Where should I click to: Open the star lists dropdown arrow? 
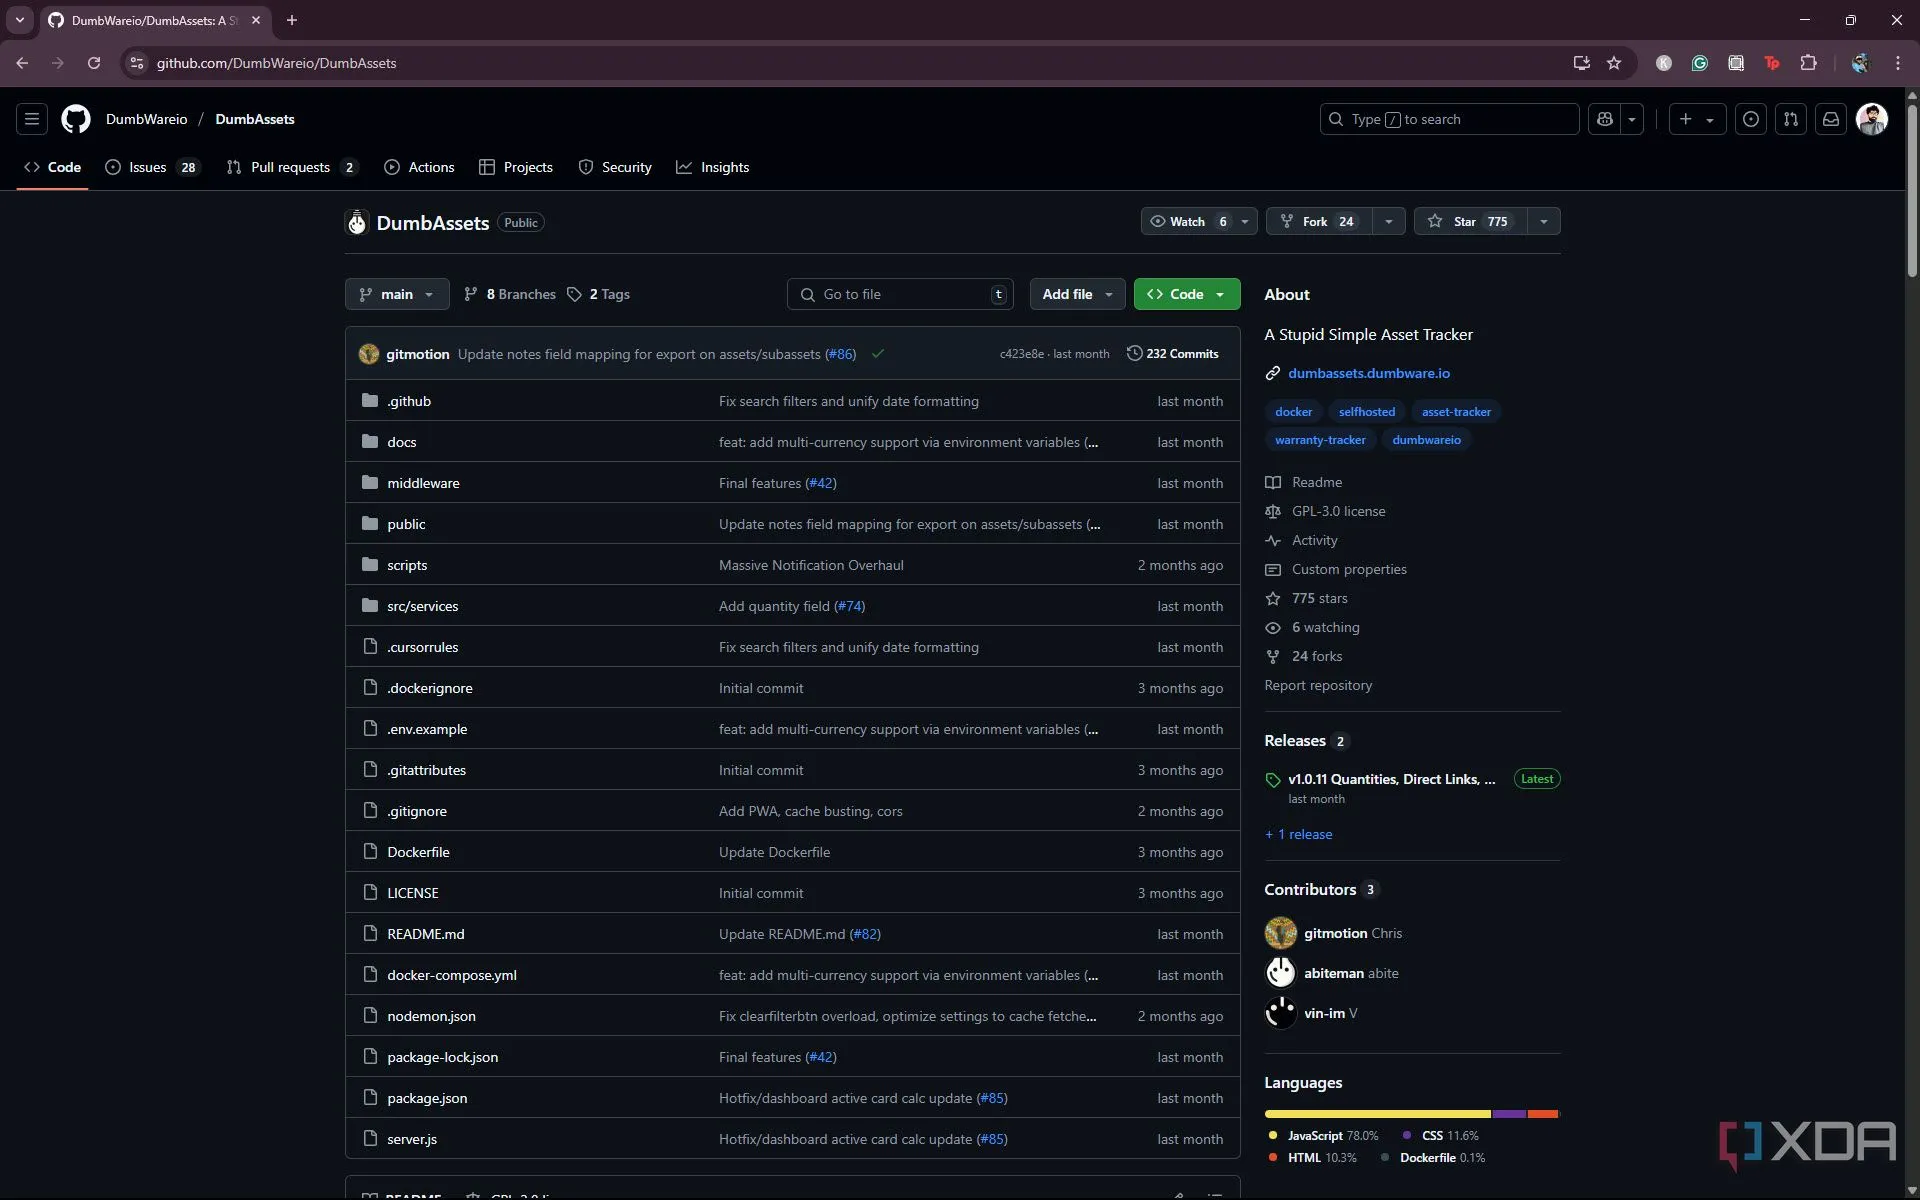(x=1543, y=221)
